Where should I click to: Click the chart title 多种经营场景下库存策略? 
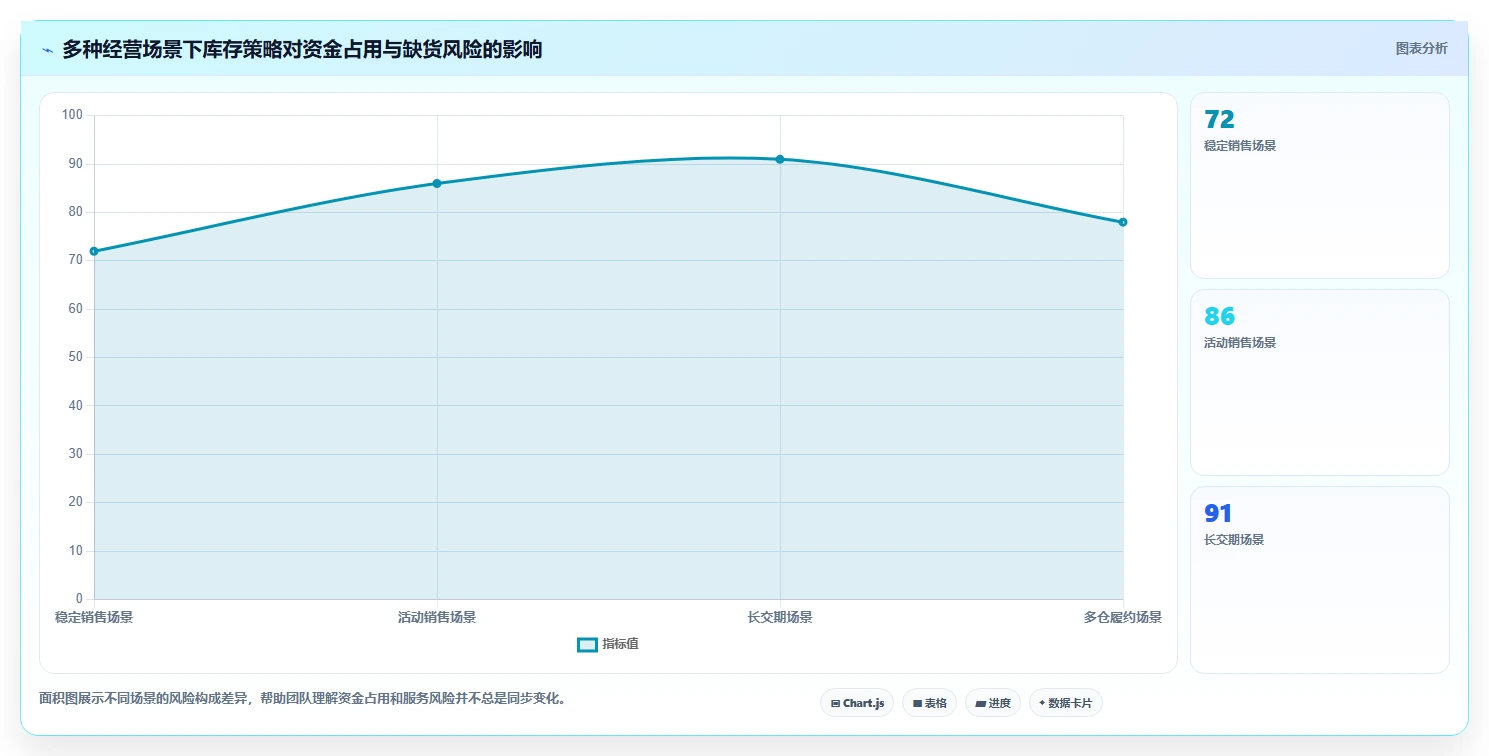tap(302, 49)
